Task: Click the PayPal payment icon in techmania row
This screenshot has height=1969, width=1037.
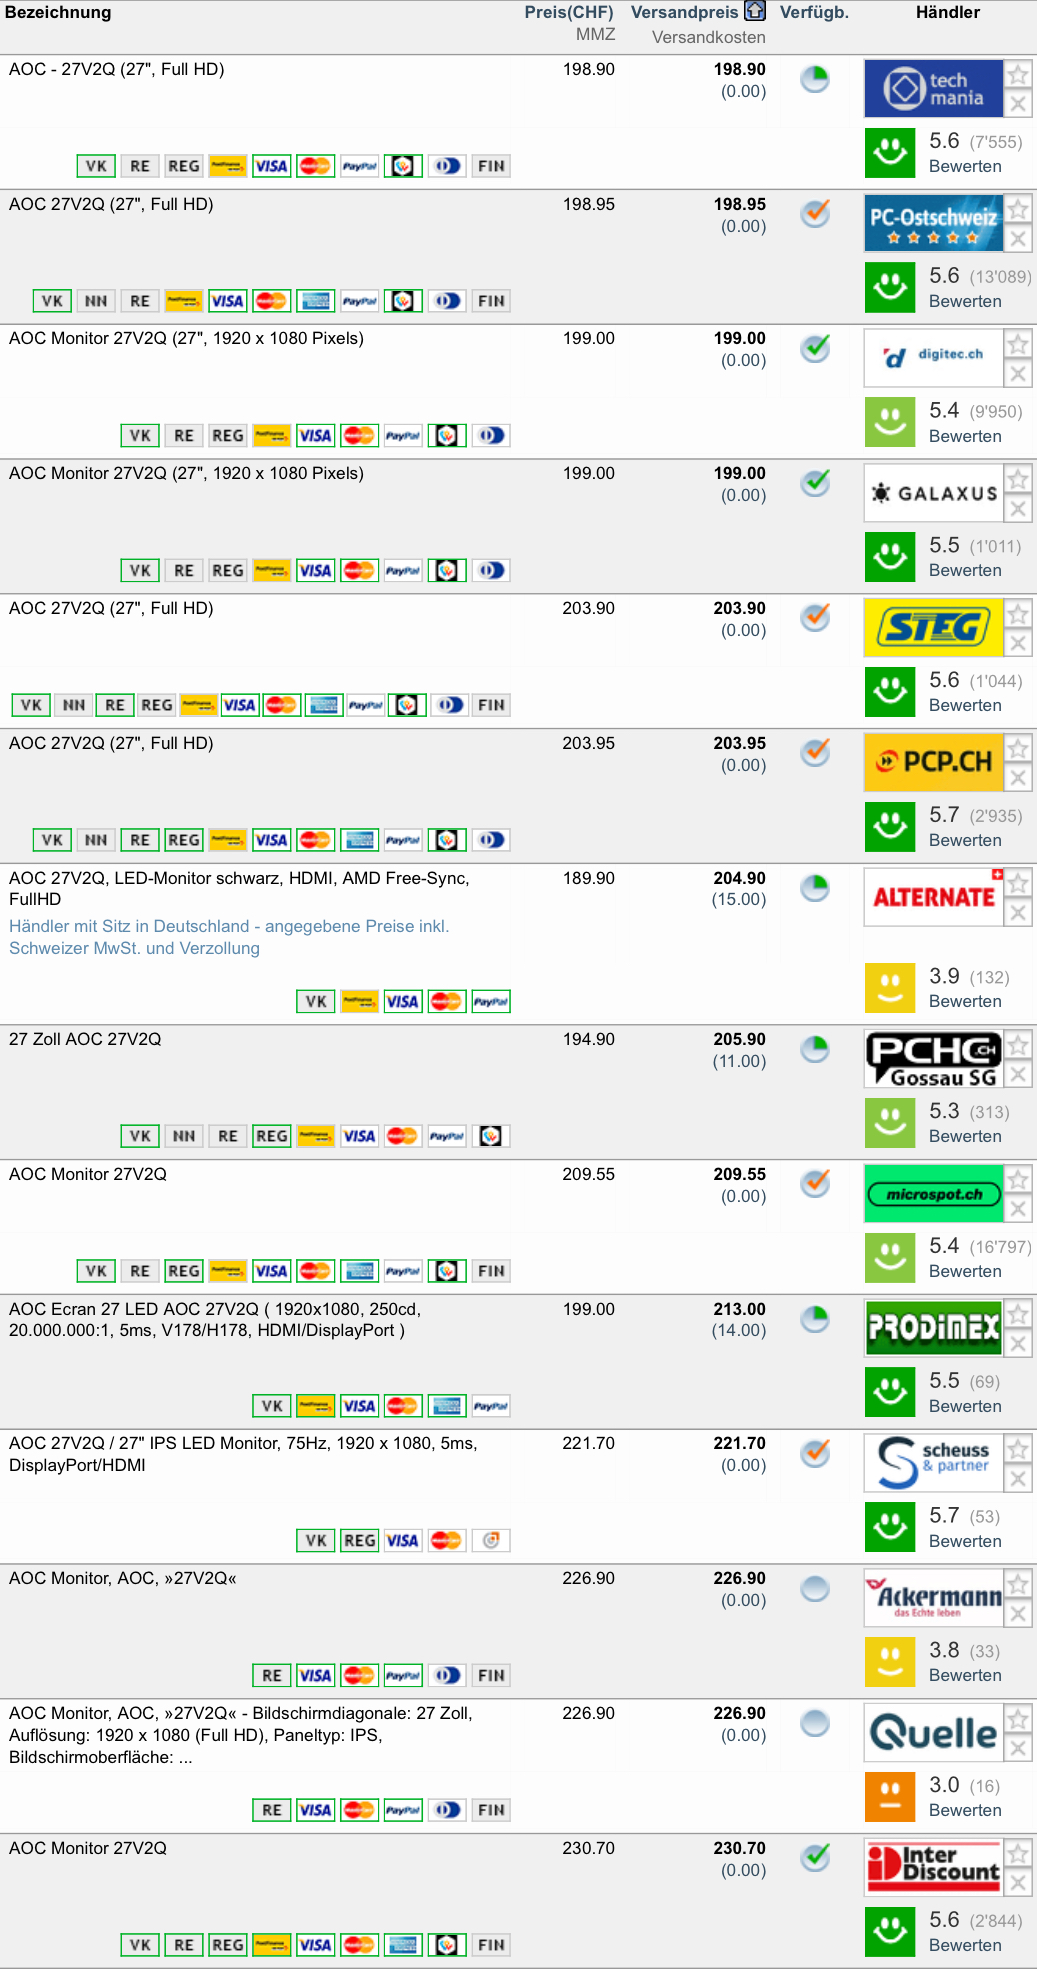Action: (x=359, y=166)
